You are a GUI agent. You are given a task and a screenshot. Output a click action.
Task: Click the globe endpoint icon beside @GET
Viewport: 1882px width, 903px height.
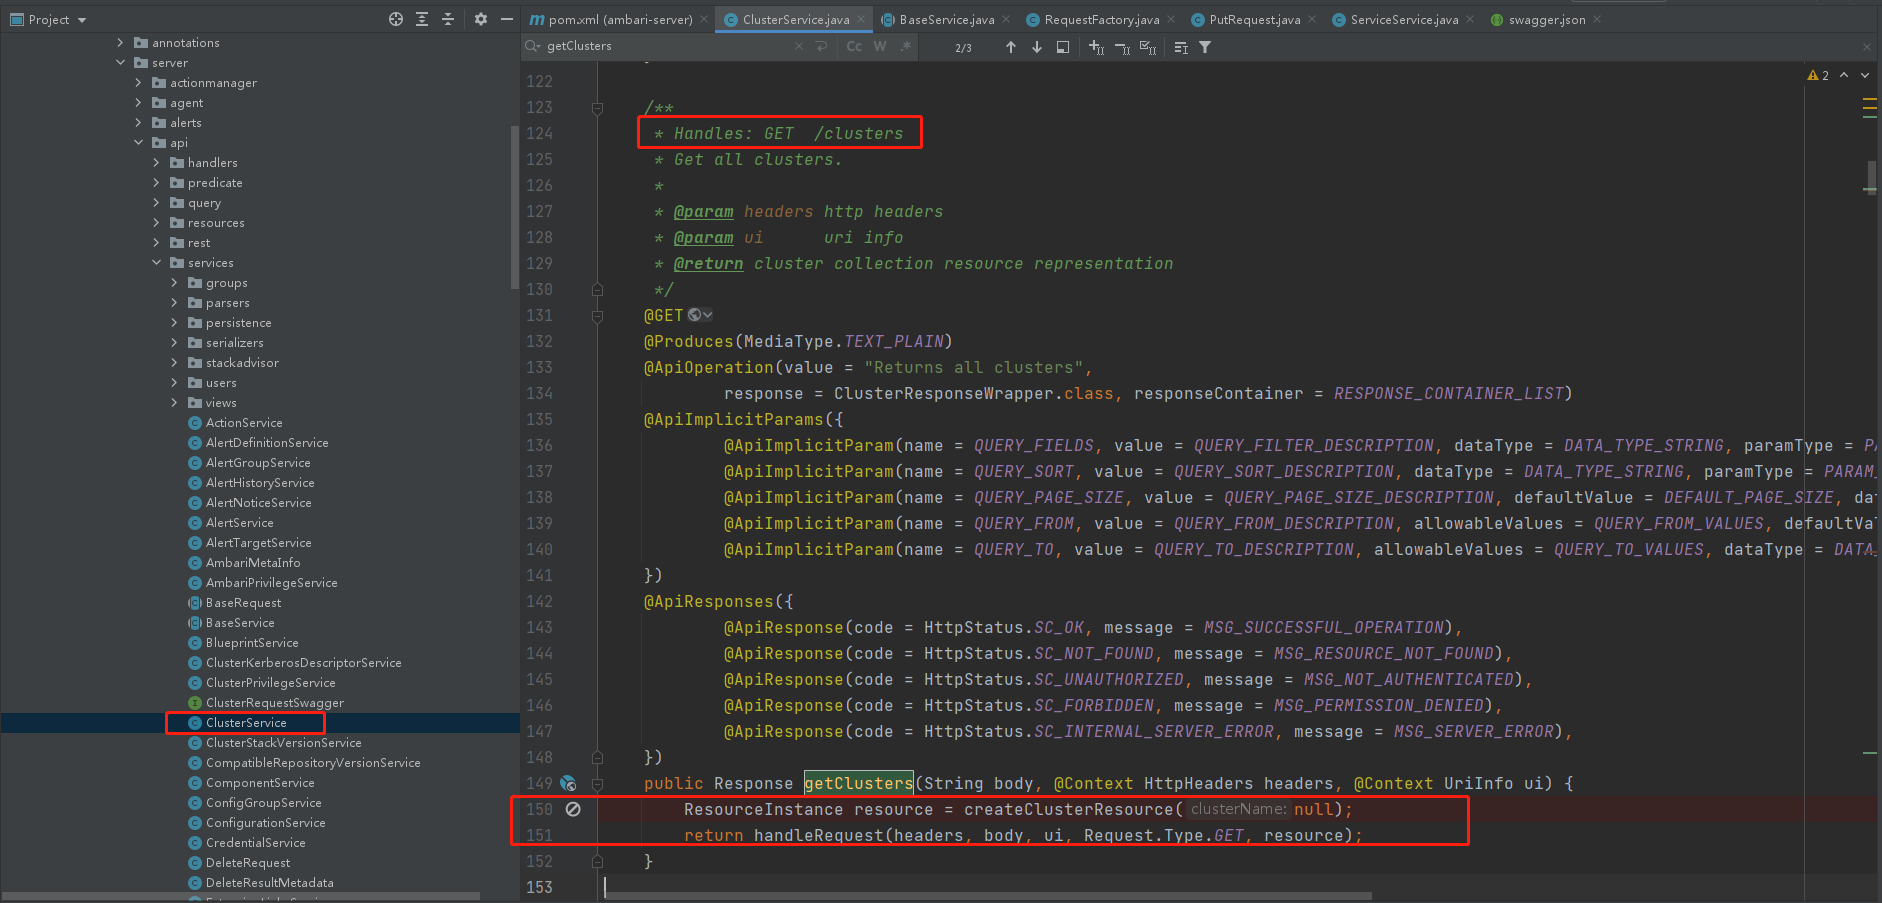(700, 315)
